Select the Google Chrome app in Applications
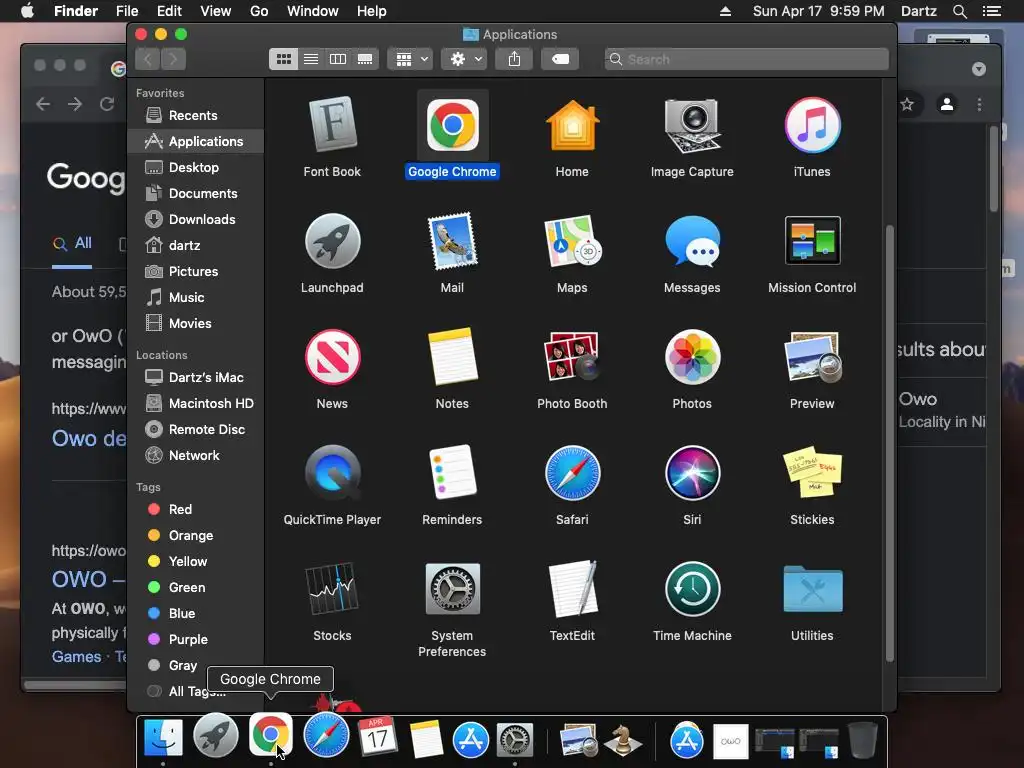Image resolution: width=1024 pixels, height=768 pixels. point(452,125)
